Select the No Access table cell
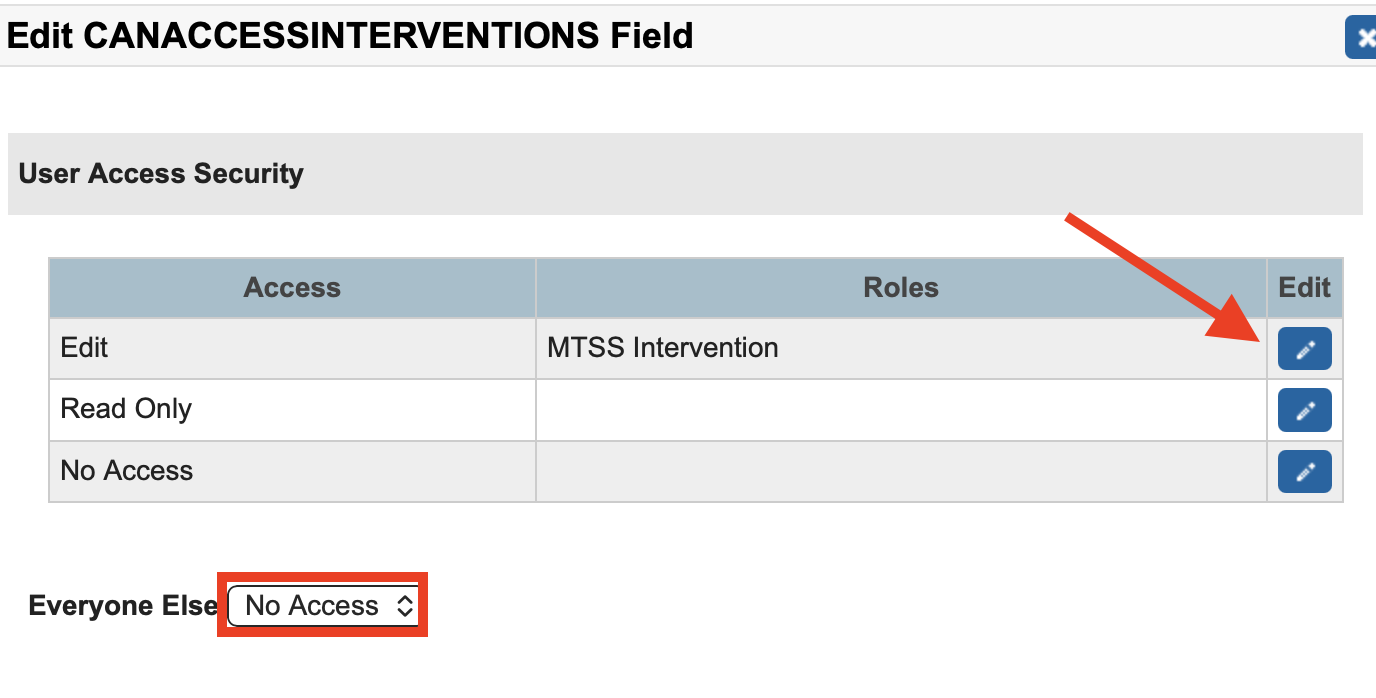Screen dimensions: 1376x698 pos(292,471)
